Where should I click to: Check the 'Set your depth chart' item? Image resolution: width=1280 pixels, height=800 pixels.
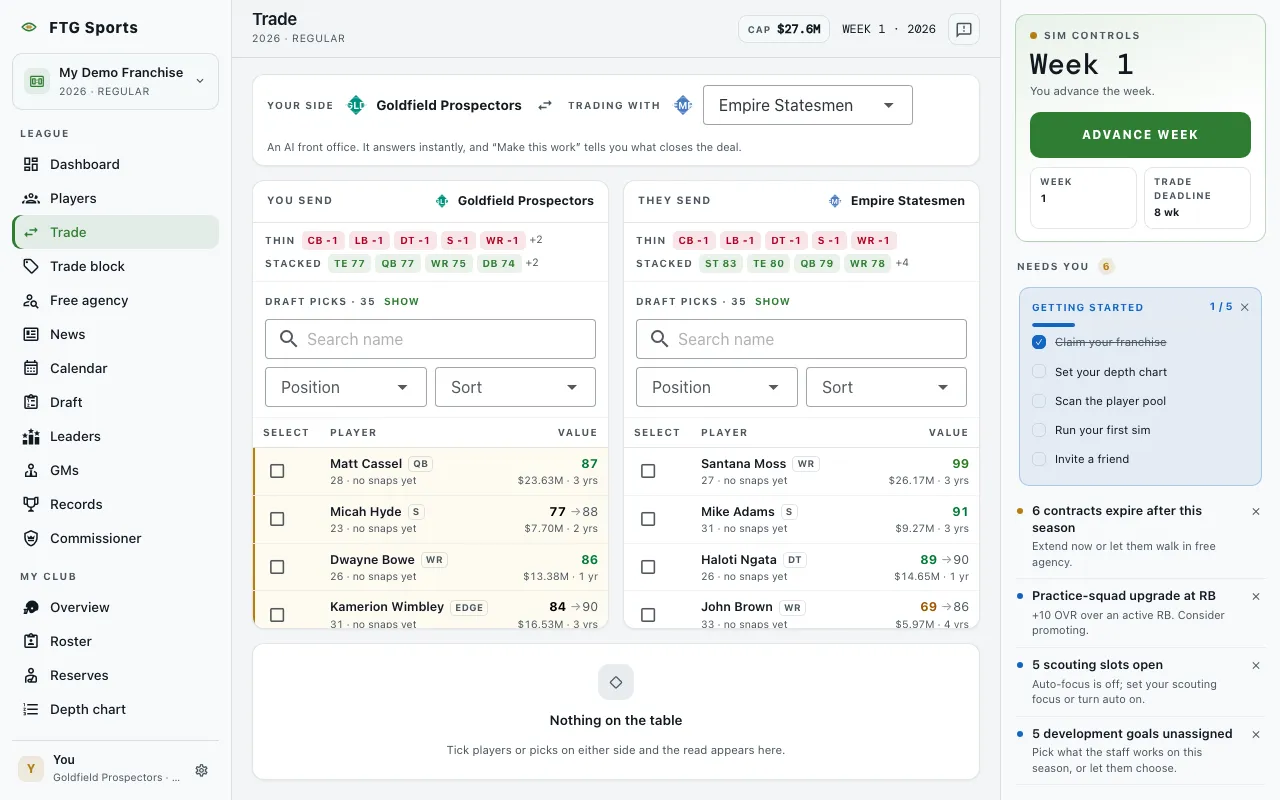coord(1039,371)
